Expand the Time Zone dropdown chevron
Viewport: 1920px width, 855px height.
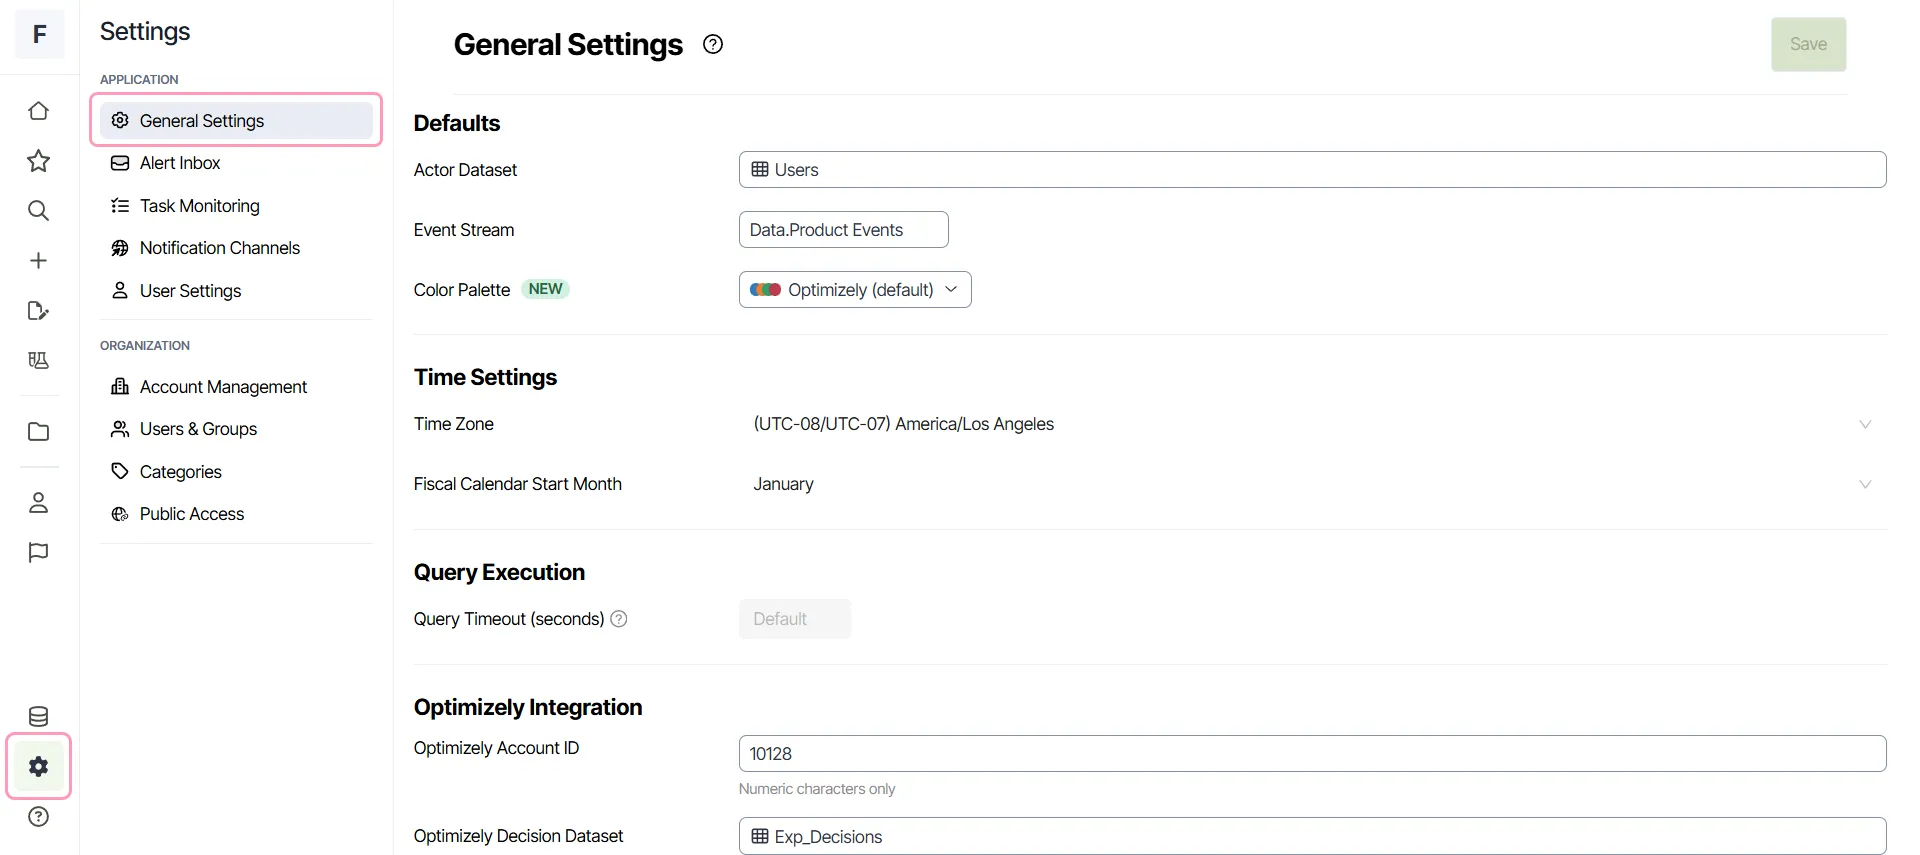(x=1865, y=424)
